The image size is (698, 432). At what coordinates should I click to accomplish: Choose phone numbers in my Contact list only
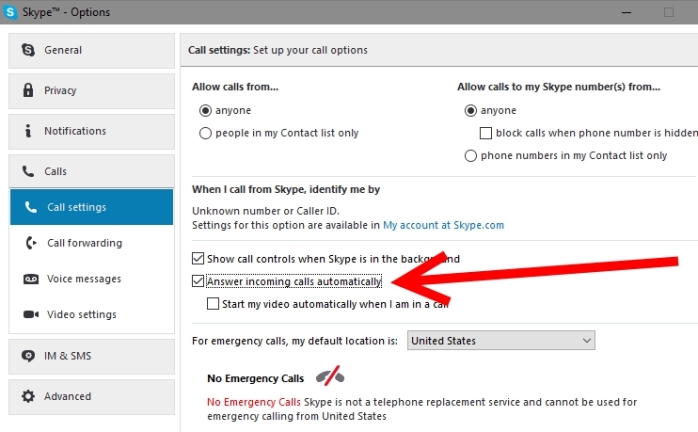[x=471, y=155]
